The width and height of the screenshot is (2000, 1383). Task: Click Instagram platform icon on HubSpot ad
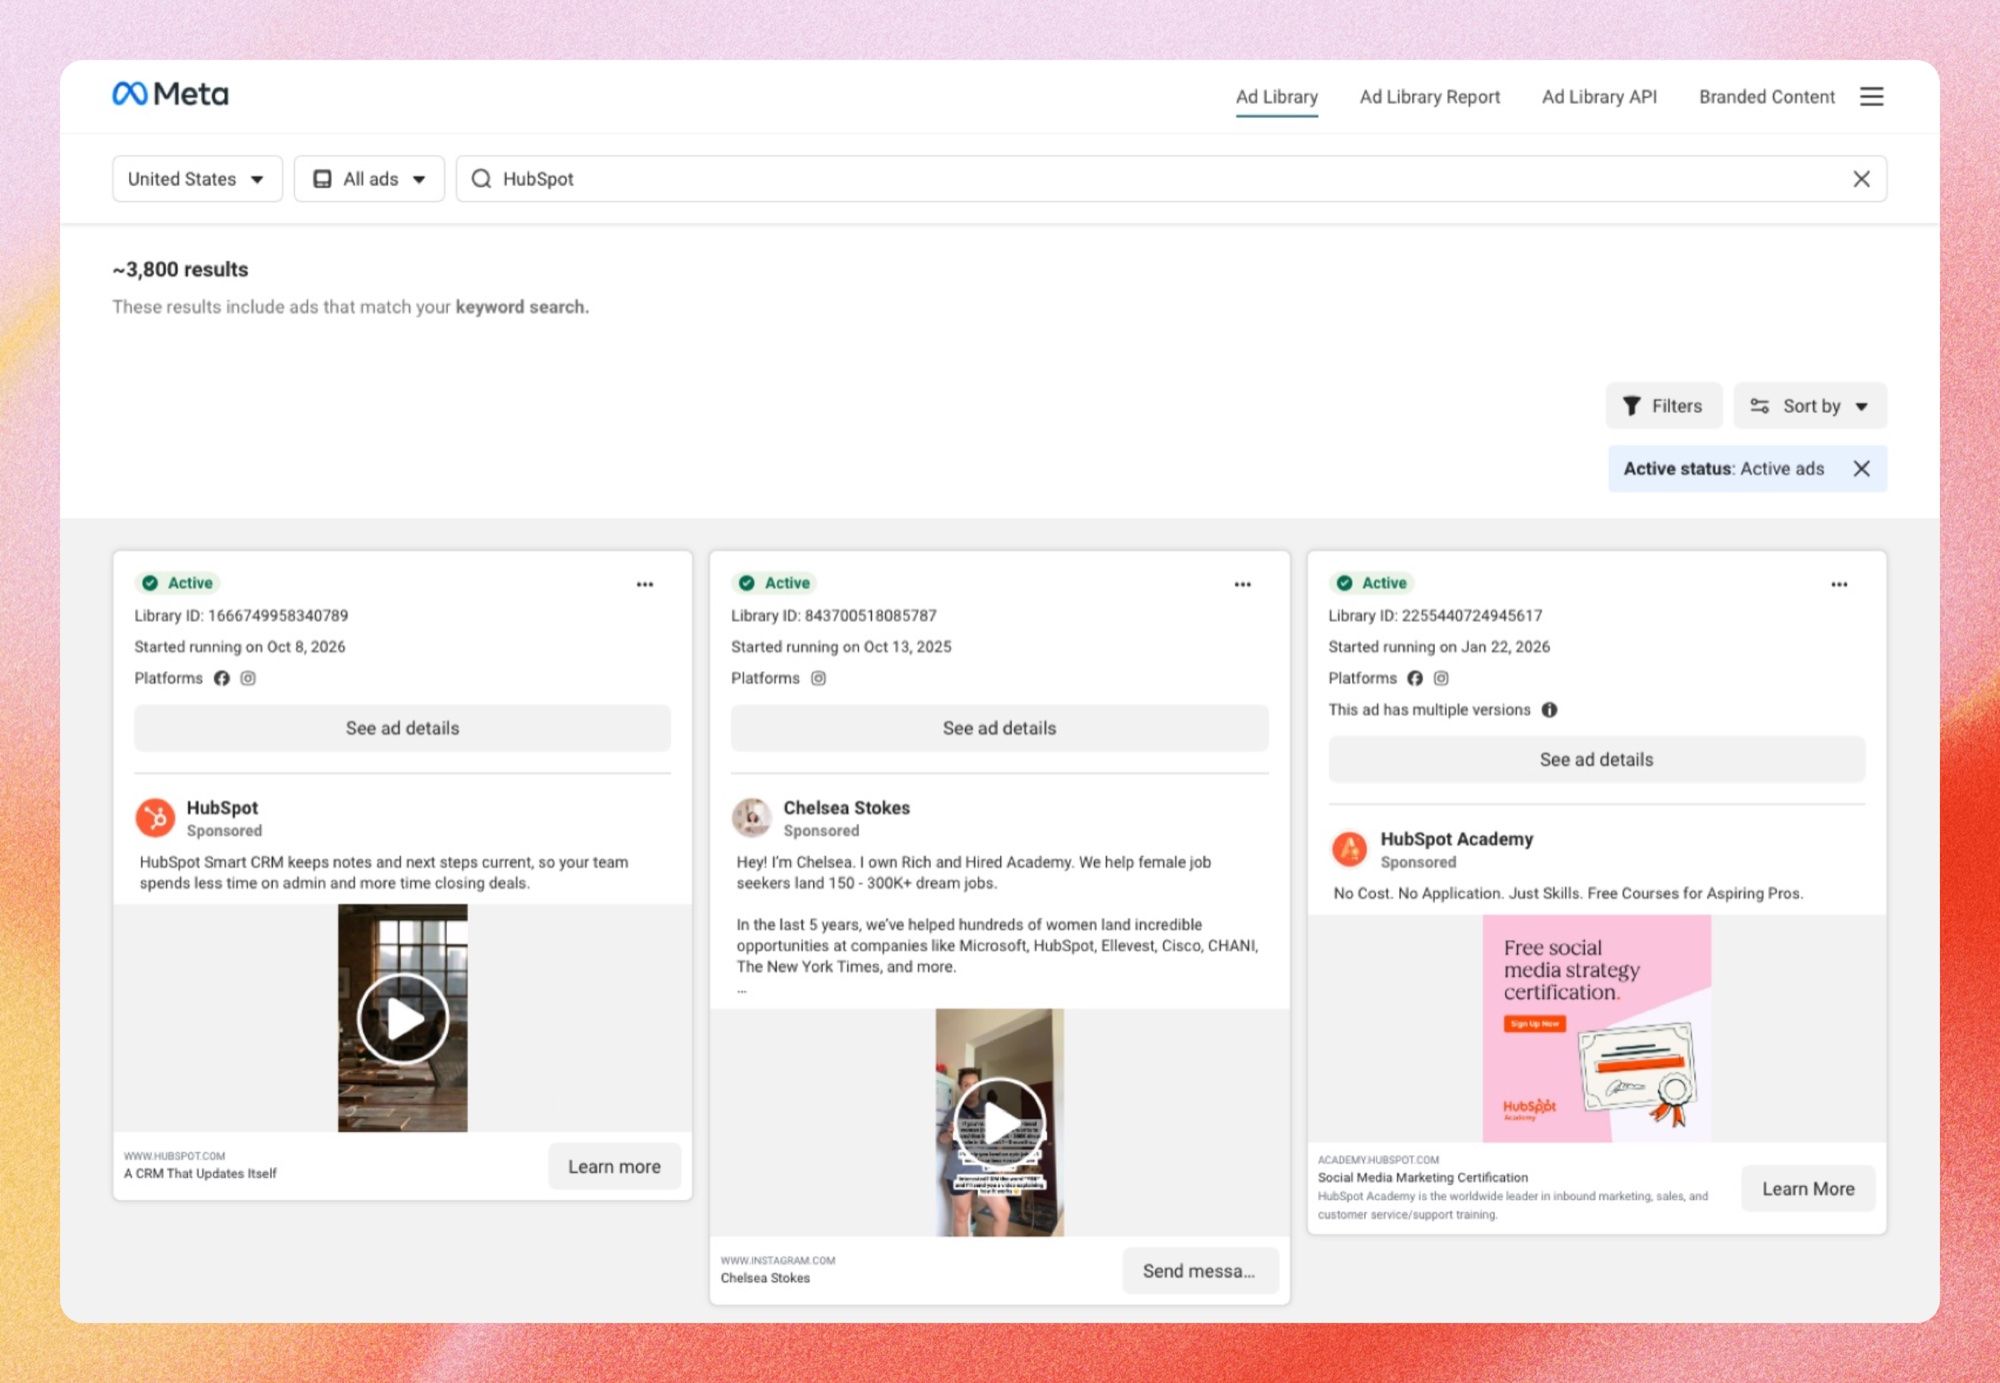pyautogui.click(x=248, y=678)
